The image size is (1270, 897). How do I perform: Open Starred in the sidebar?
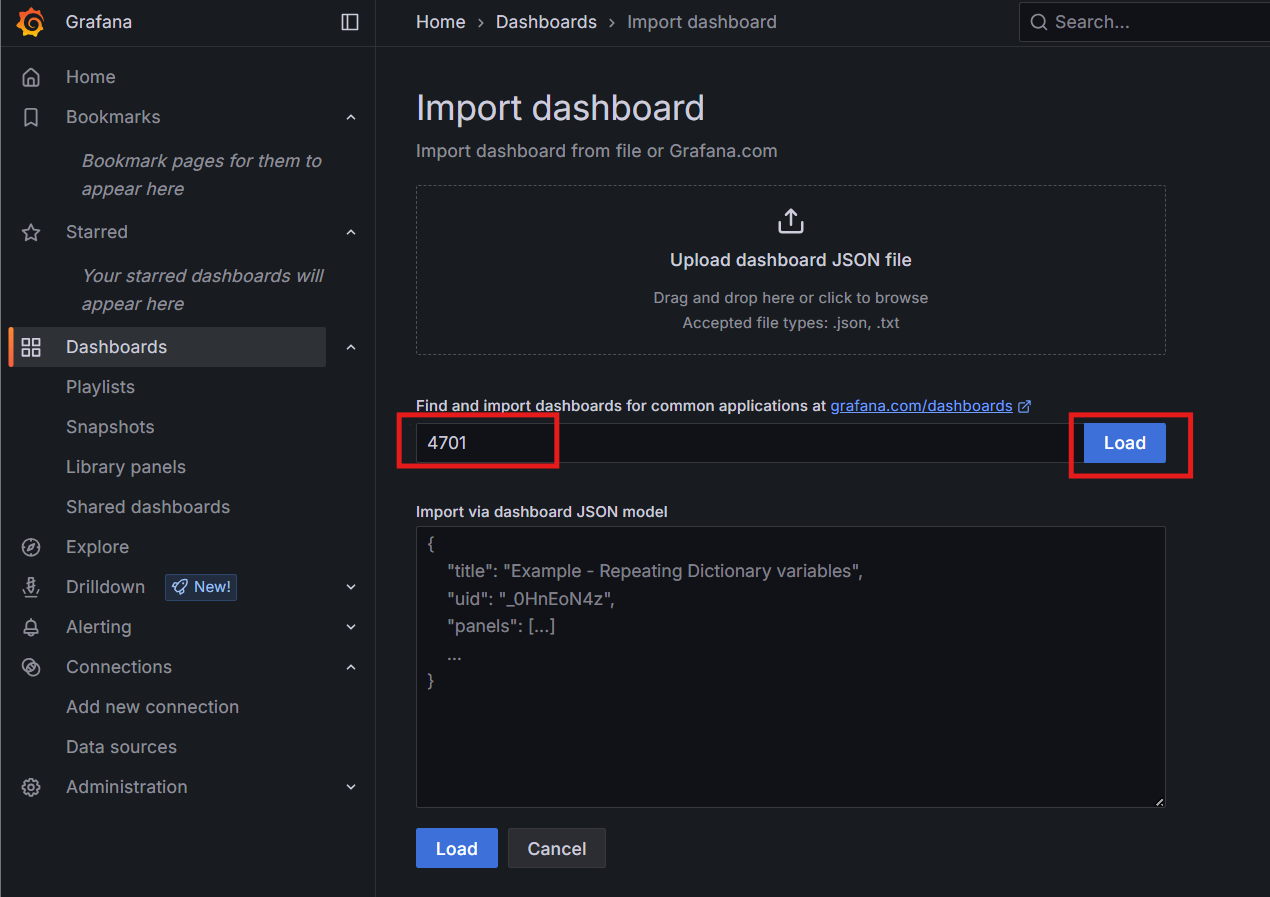(97, 232)
